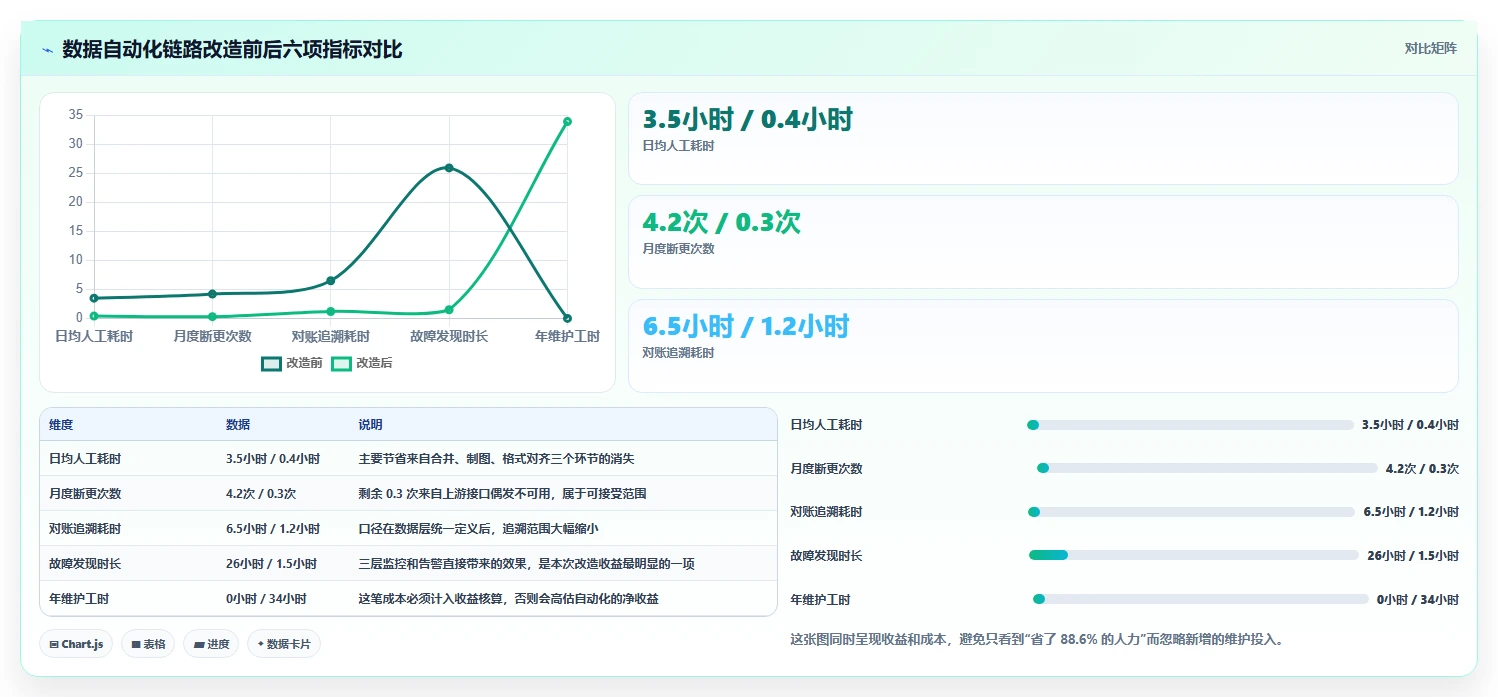
Task: Click the 说明 column header
Action: coord(371,425)
